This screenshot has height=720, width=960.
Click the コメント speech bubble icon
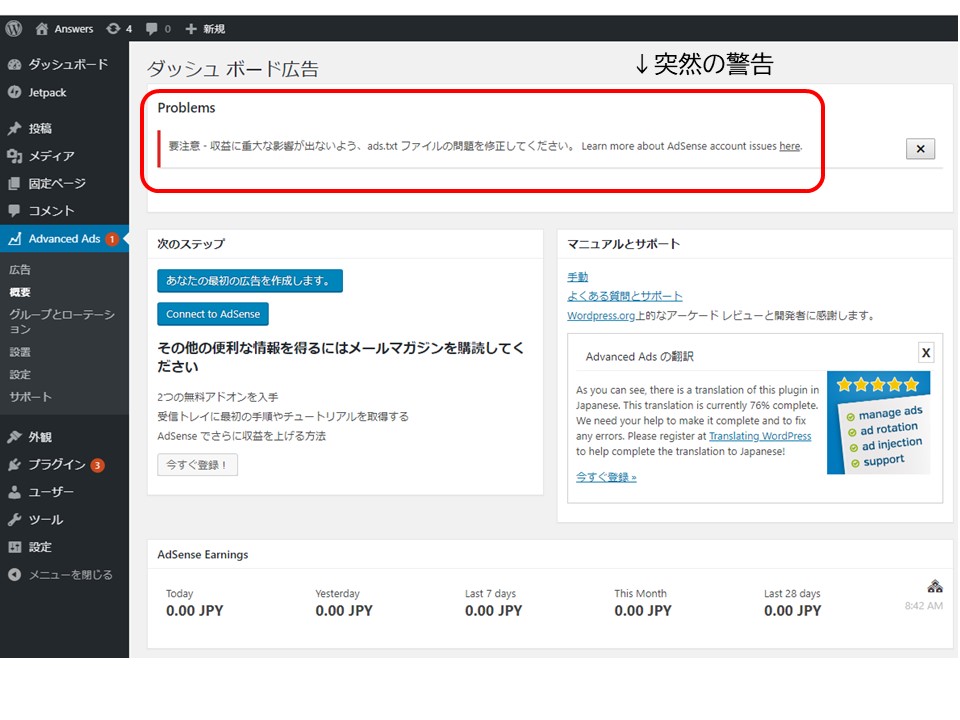pyautogui.click(x=15, y=211)
